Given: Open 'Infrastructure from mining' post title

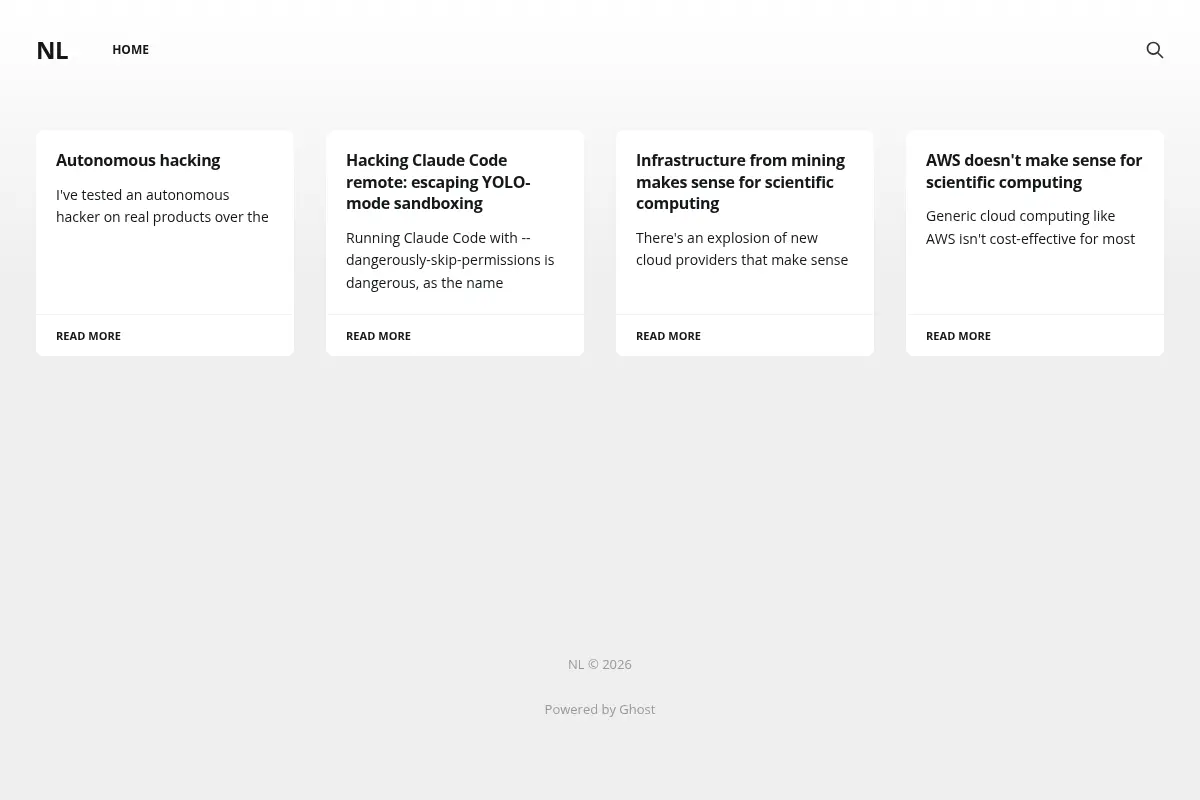Looking at the screenshot, I should coord(740,182).
